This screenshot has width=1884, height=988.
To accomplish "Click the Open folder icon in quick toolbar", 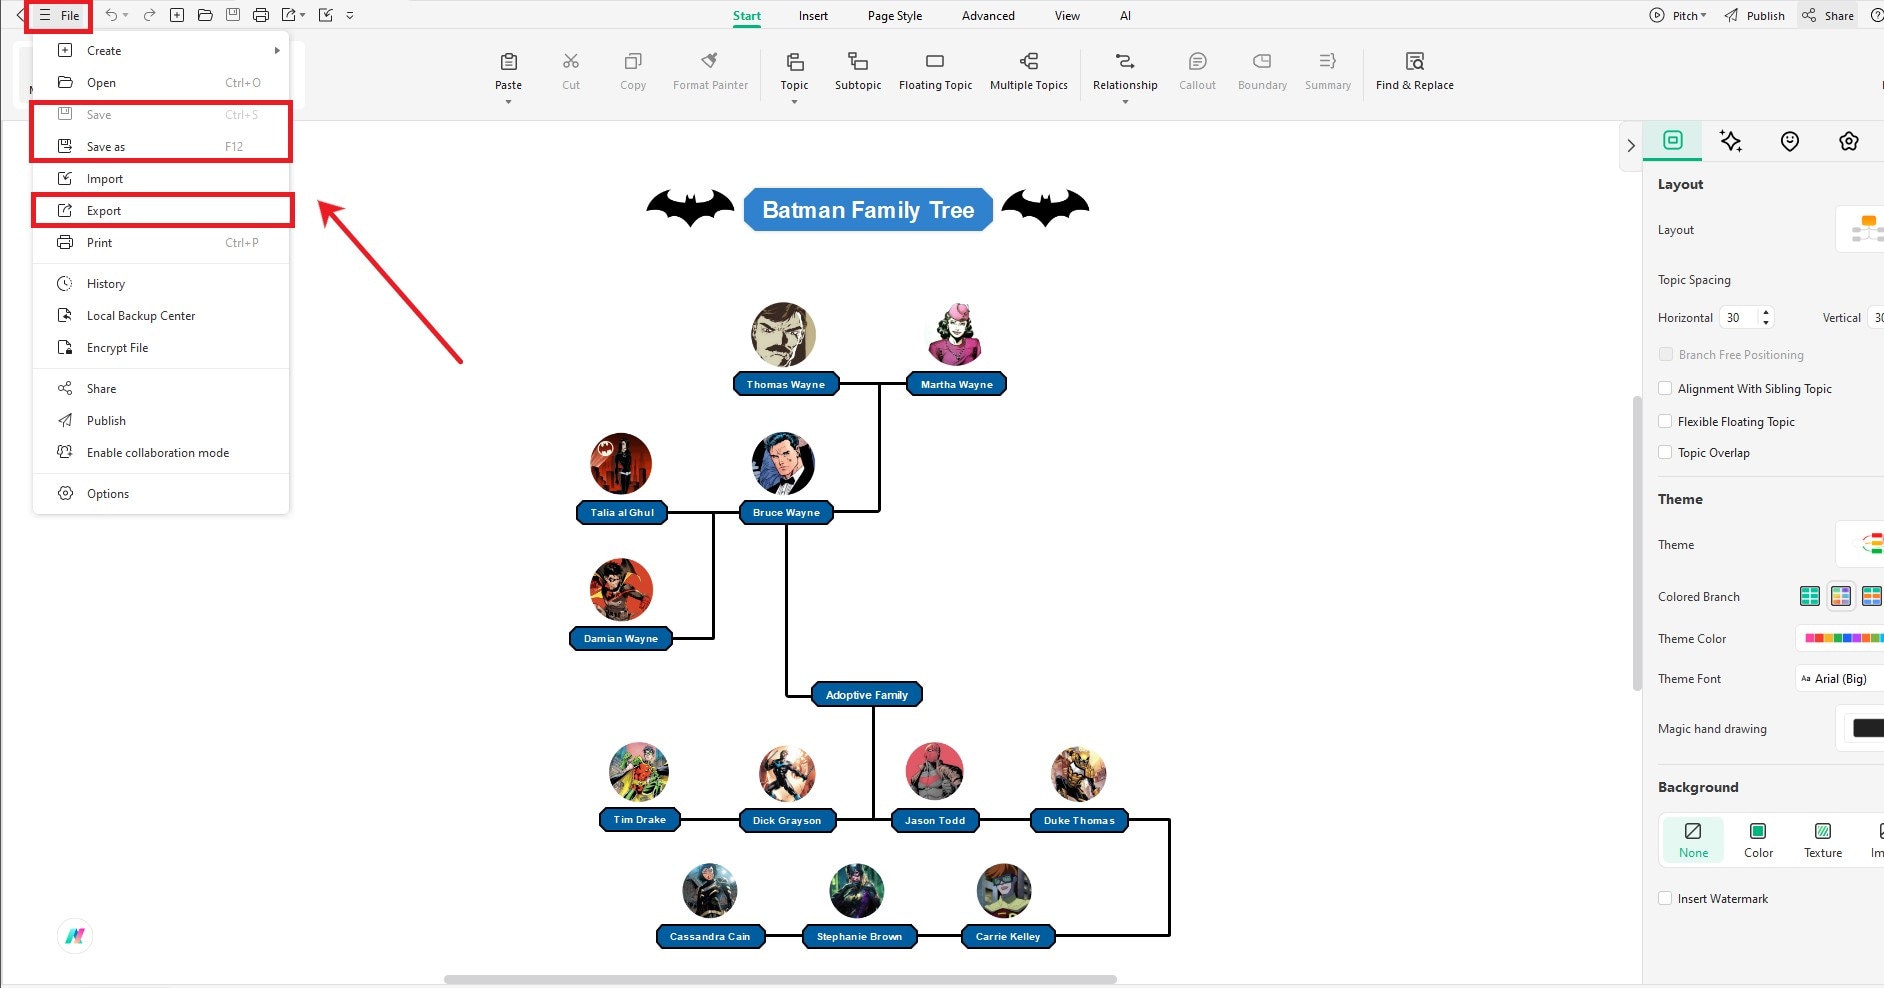I will [205, 15].
